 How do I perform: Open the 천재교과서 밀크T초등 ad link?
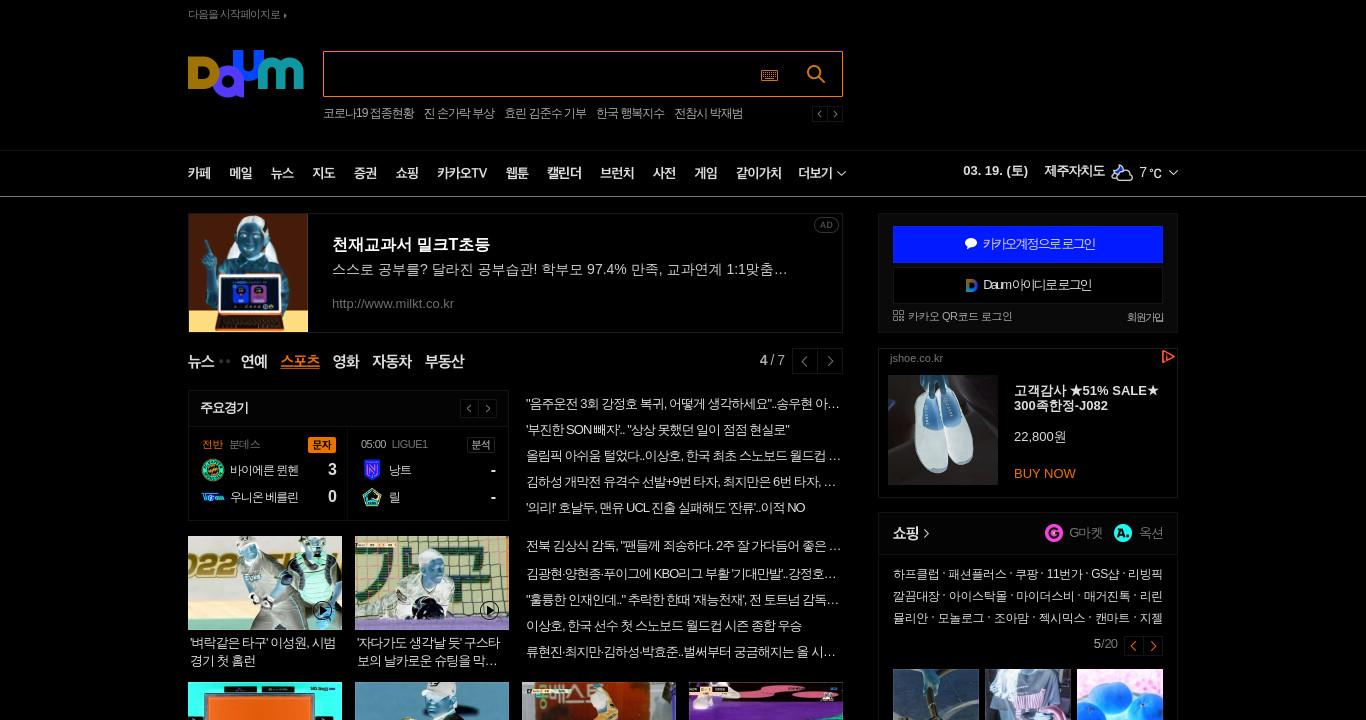(411, 245)
